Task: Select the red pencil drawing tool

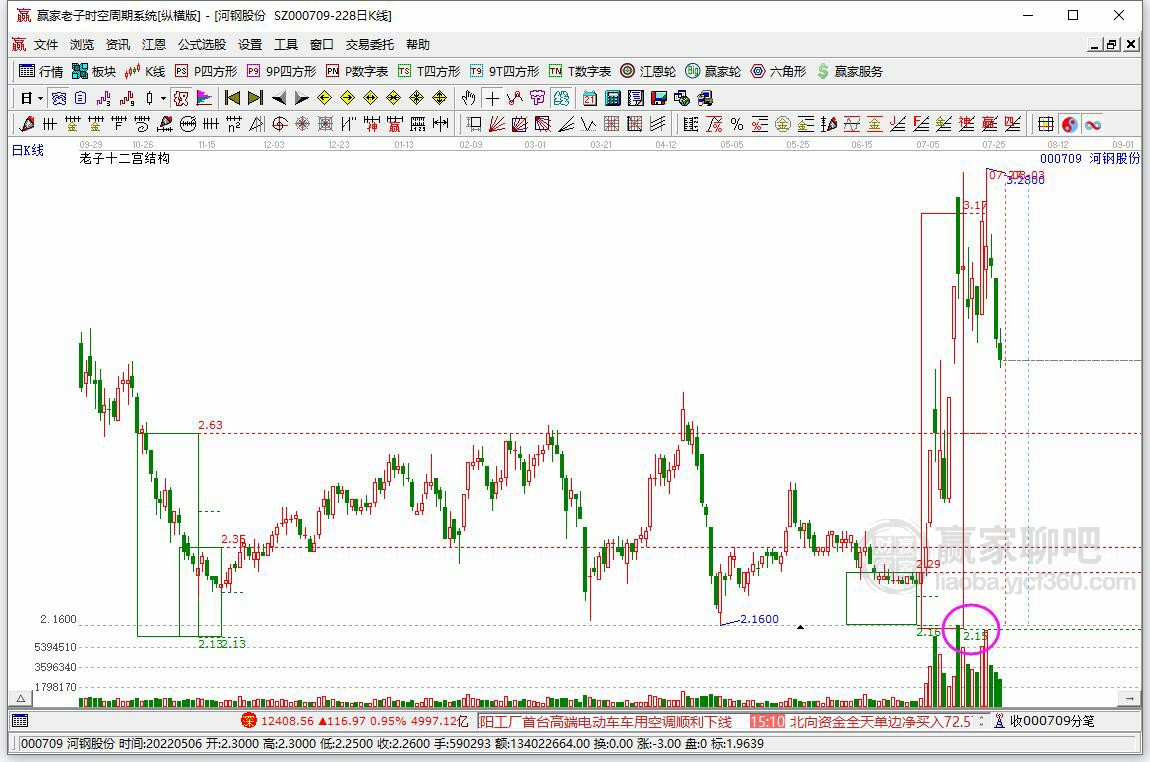Action: (27, 124)
